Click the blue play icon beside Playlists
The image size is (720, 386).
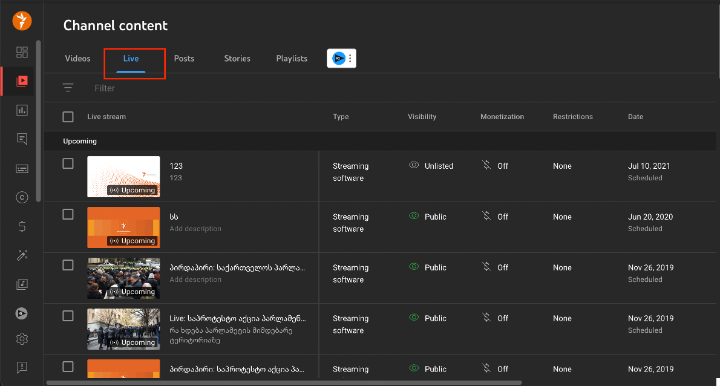point(338,58)
